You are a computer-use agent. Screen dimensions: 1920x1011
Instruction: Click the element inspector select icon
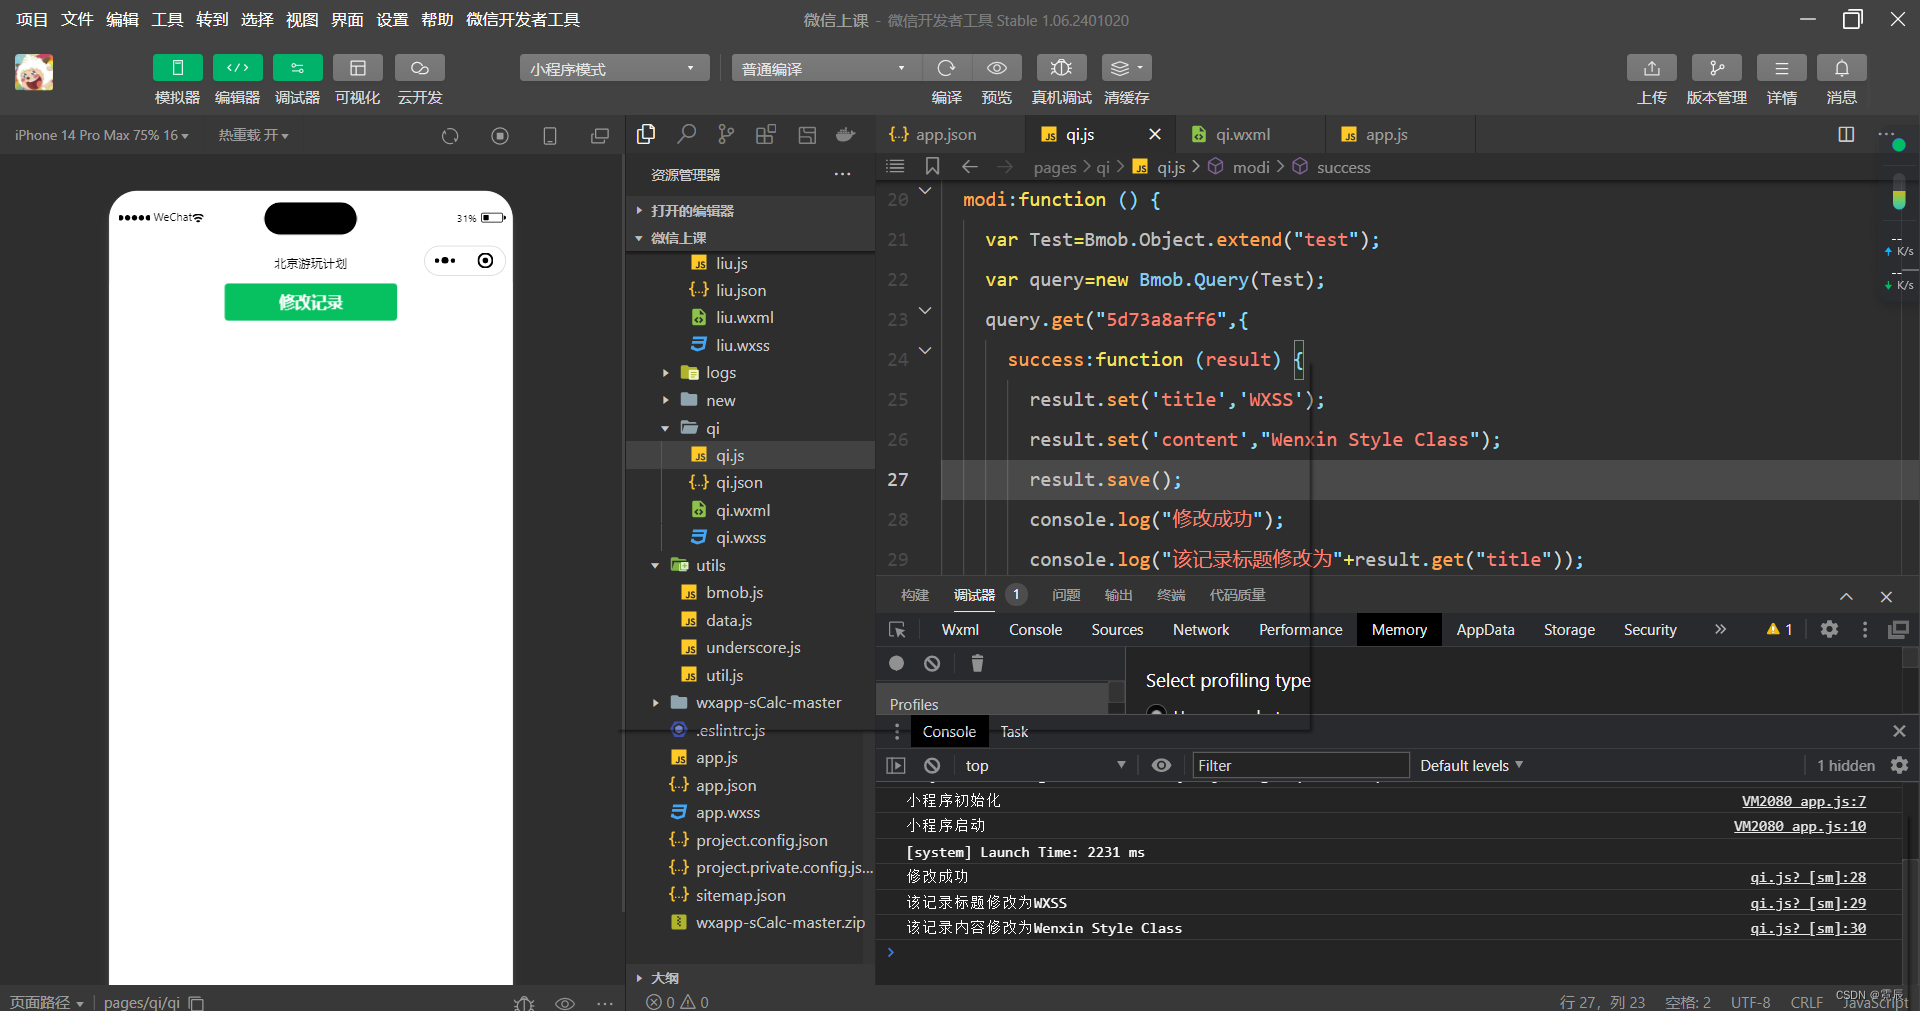coord(897,629)
